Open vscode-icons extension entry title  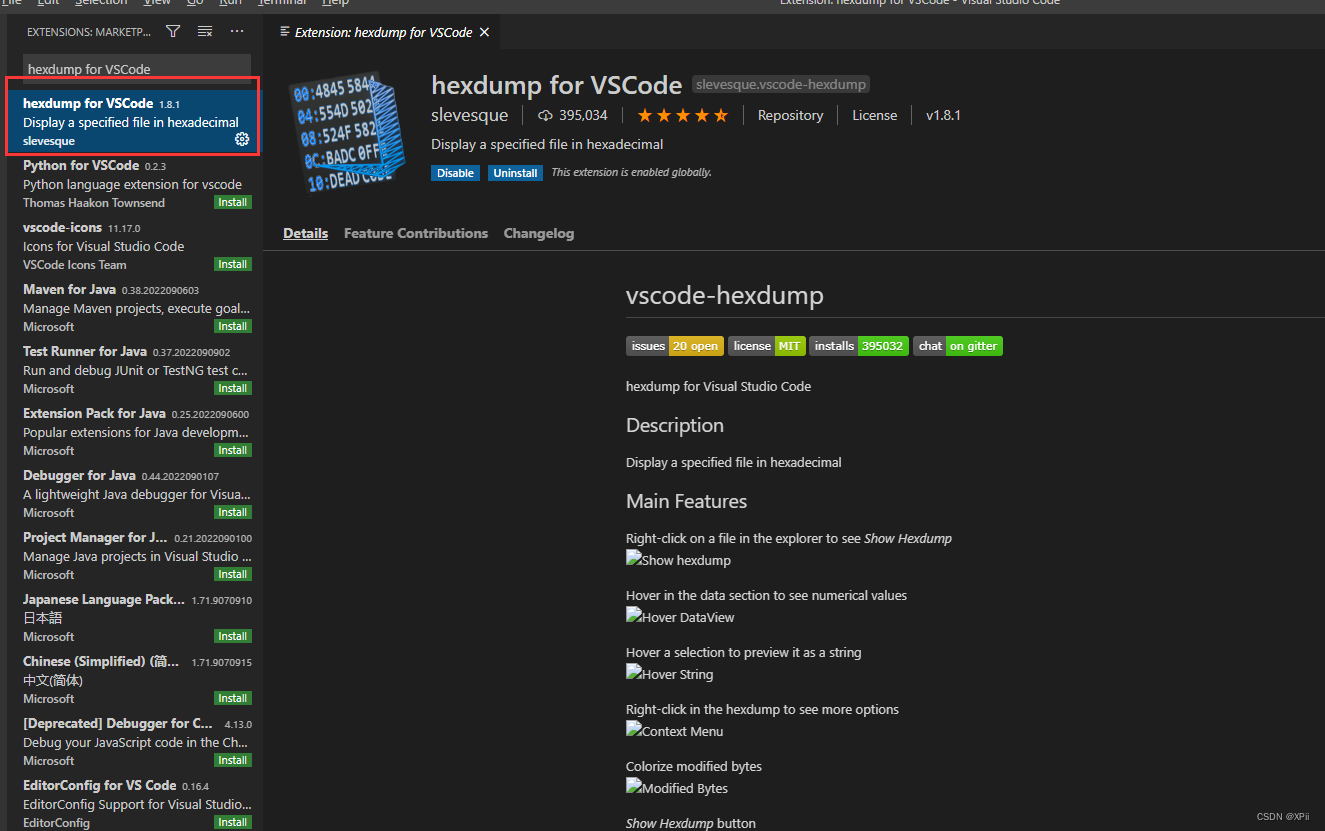62,228
